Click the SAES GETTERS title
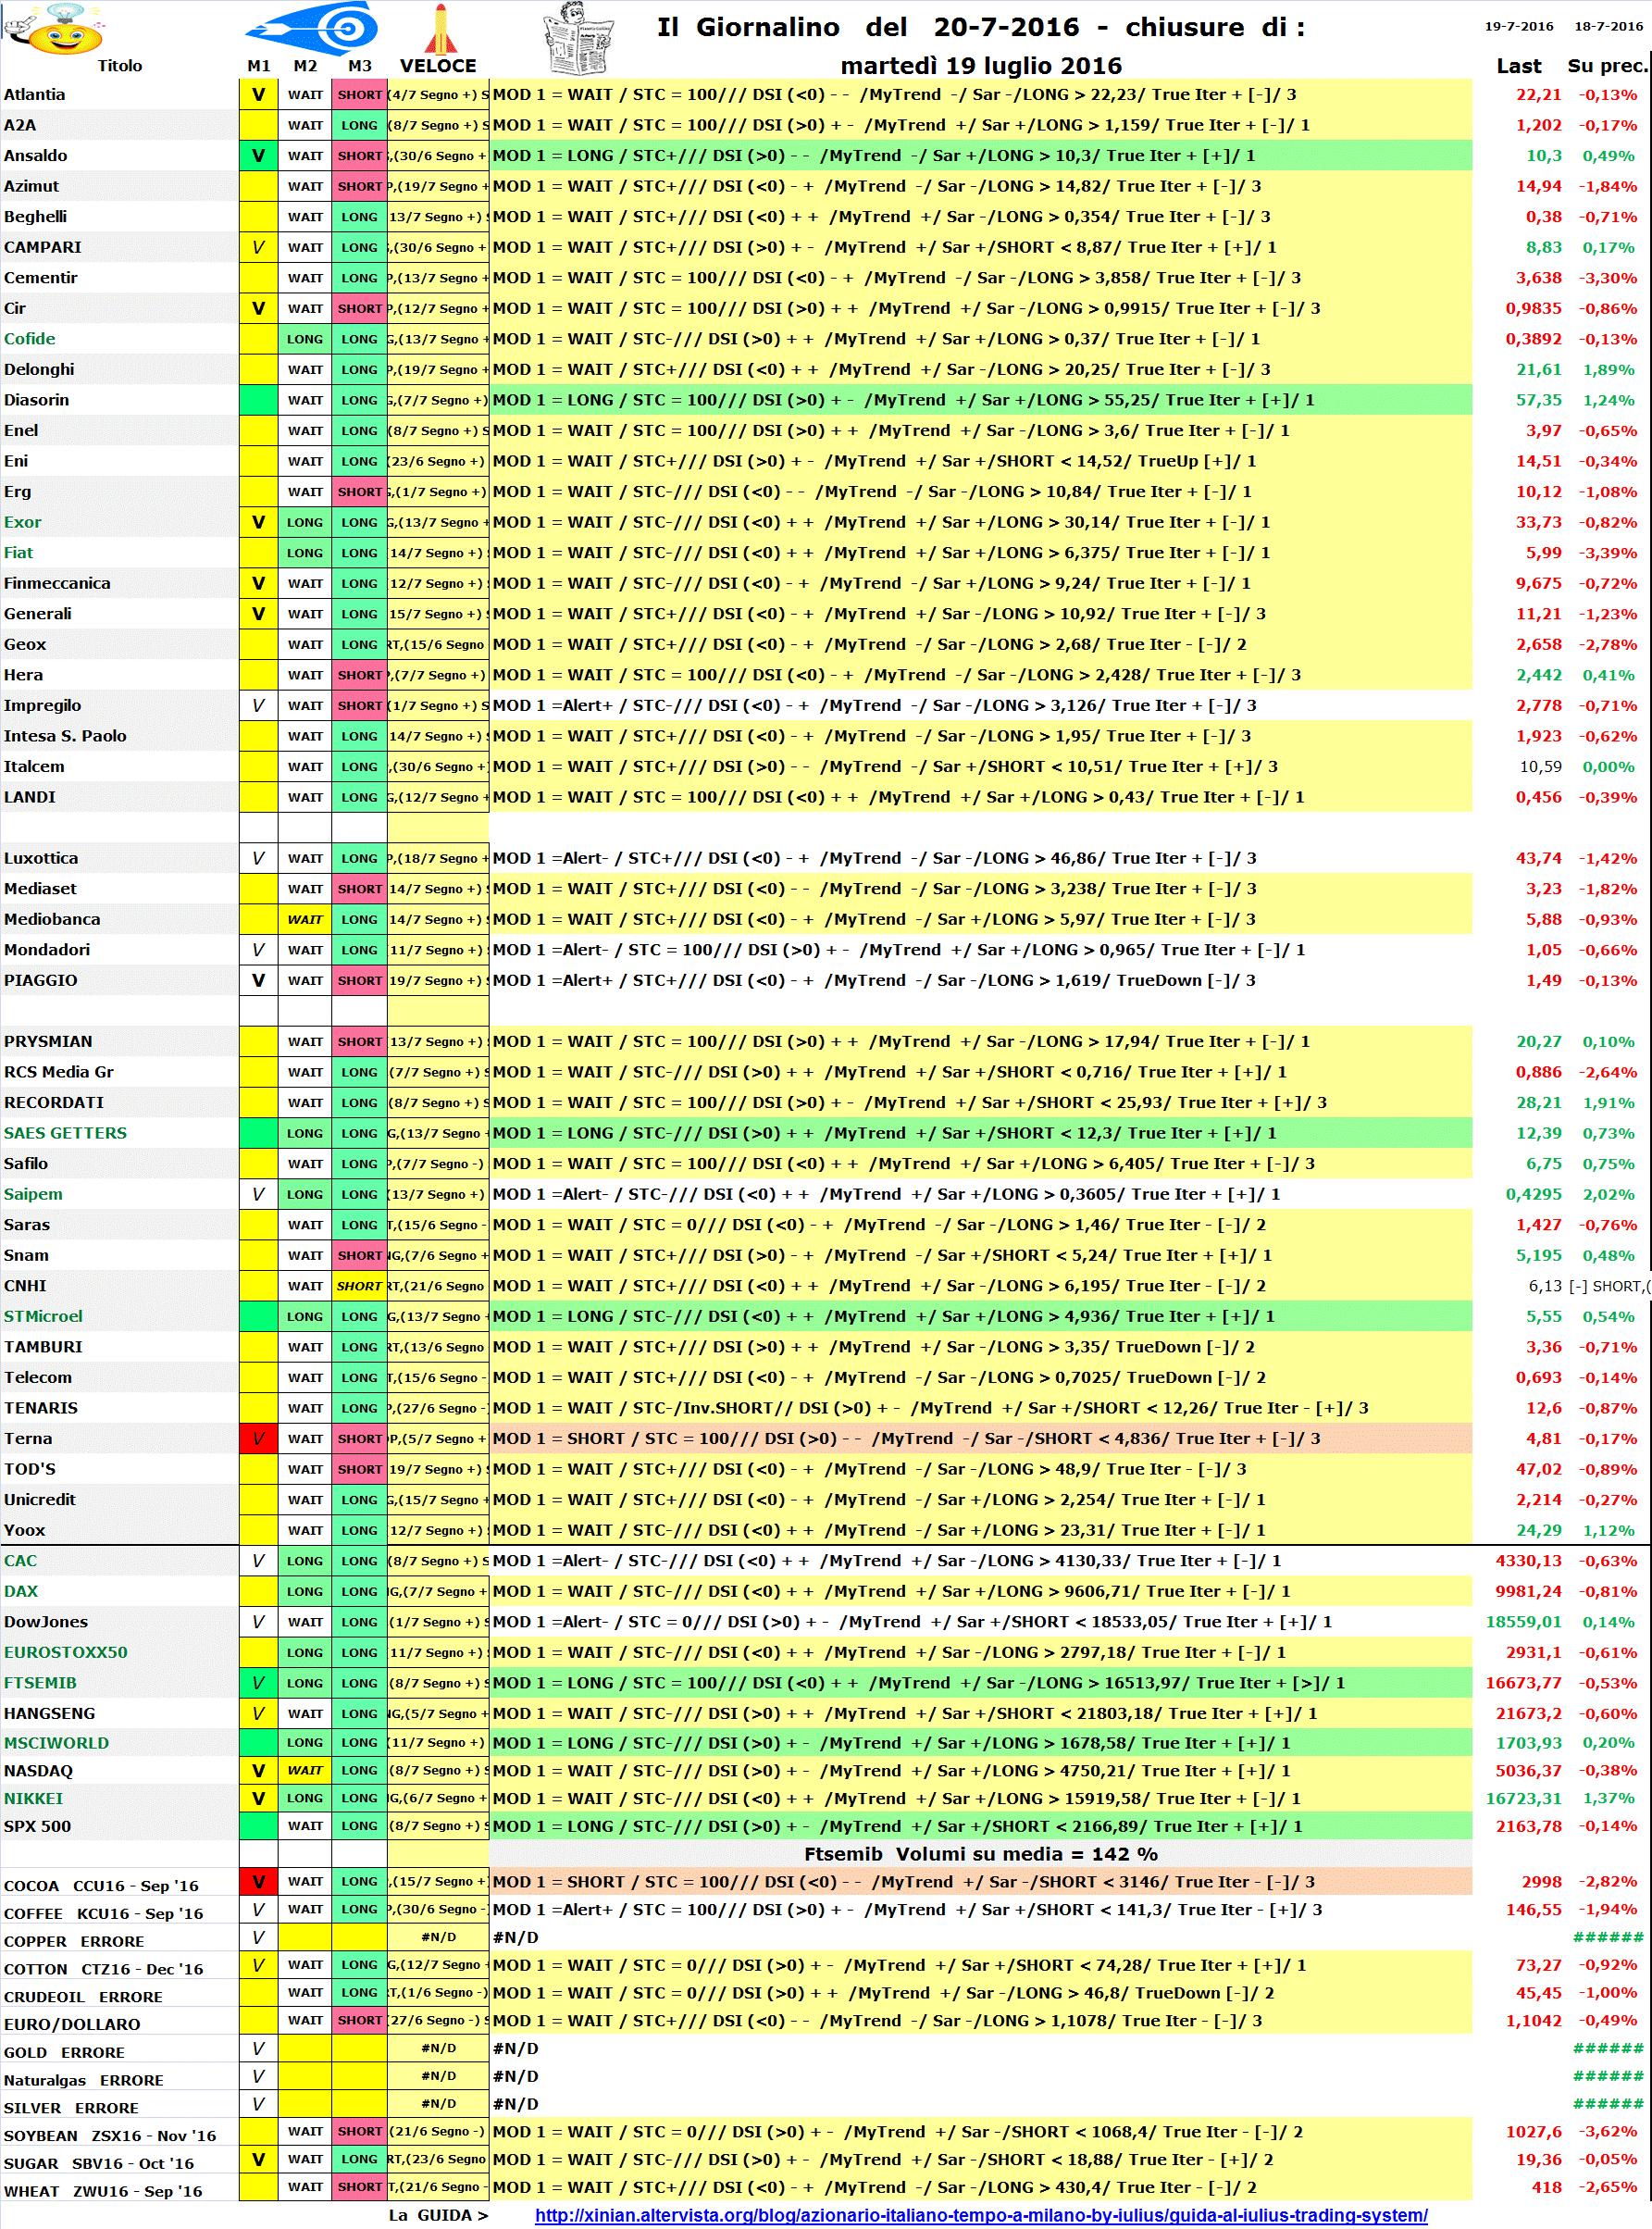 tap(65, 1133)
